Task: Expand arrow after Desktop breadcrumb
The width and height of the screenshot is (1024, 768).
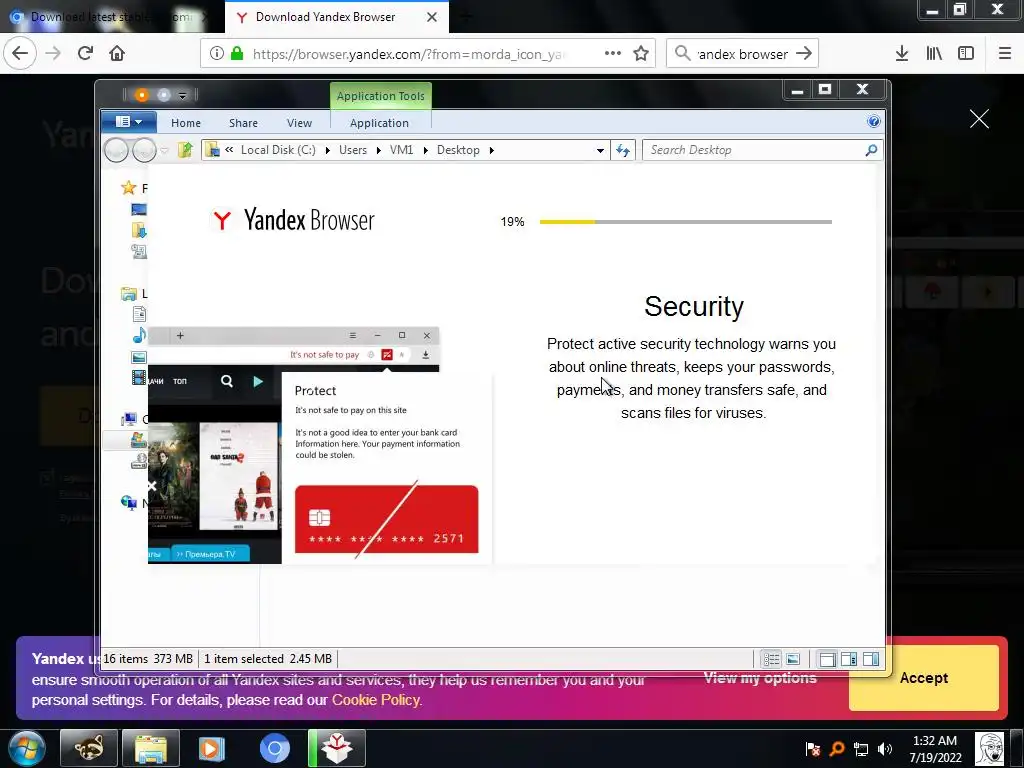Action: (492, 151)
